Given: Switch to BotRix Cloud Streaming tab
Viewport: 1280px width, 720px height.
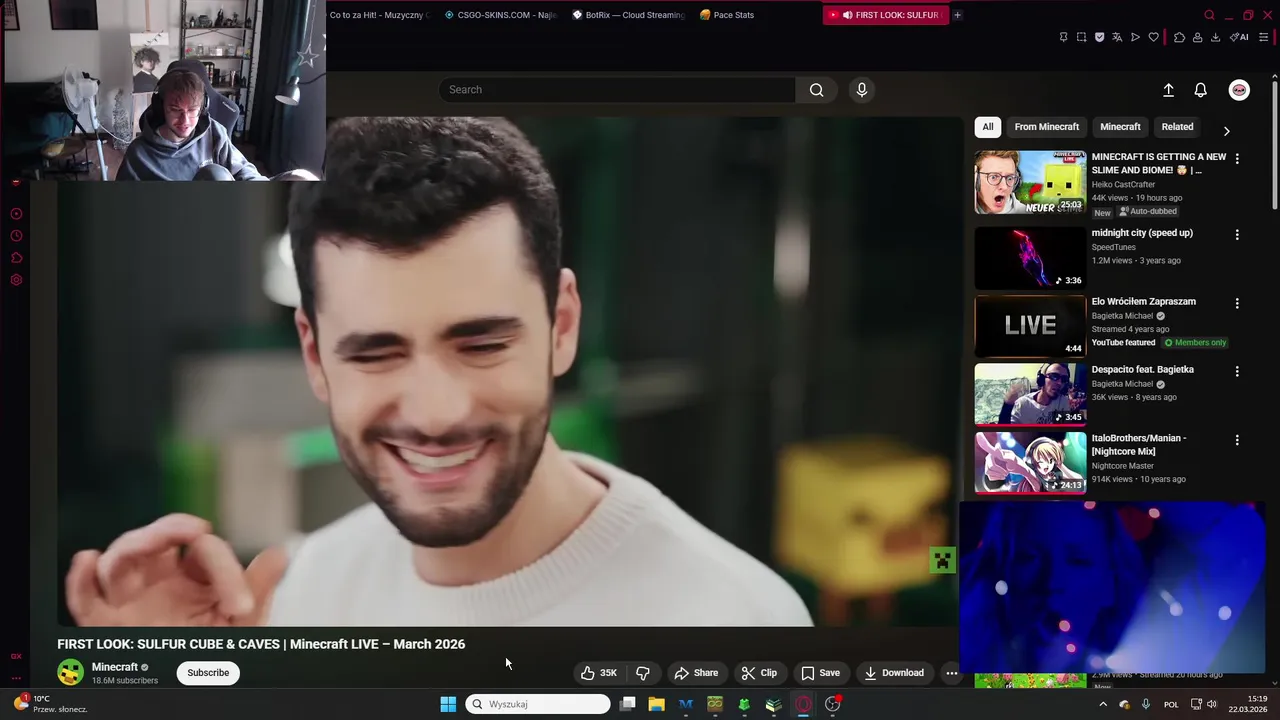Looking at the screenshot, I should [628, 15].
